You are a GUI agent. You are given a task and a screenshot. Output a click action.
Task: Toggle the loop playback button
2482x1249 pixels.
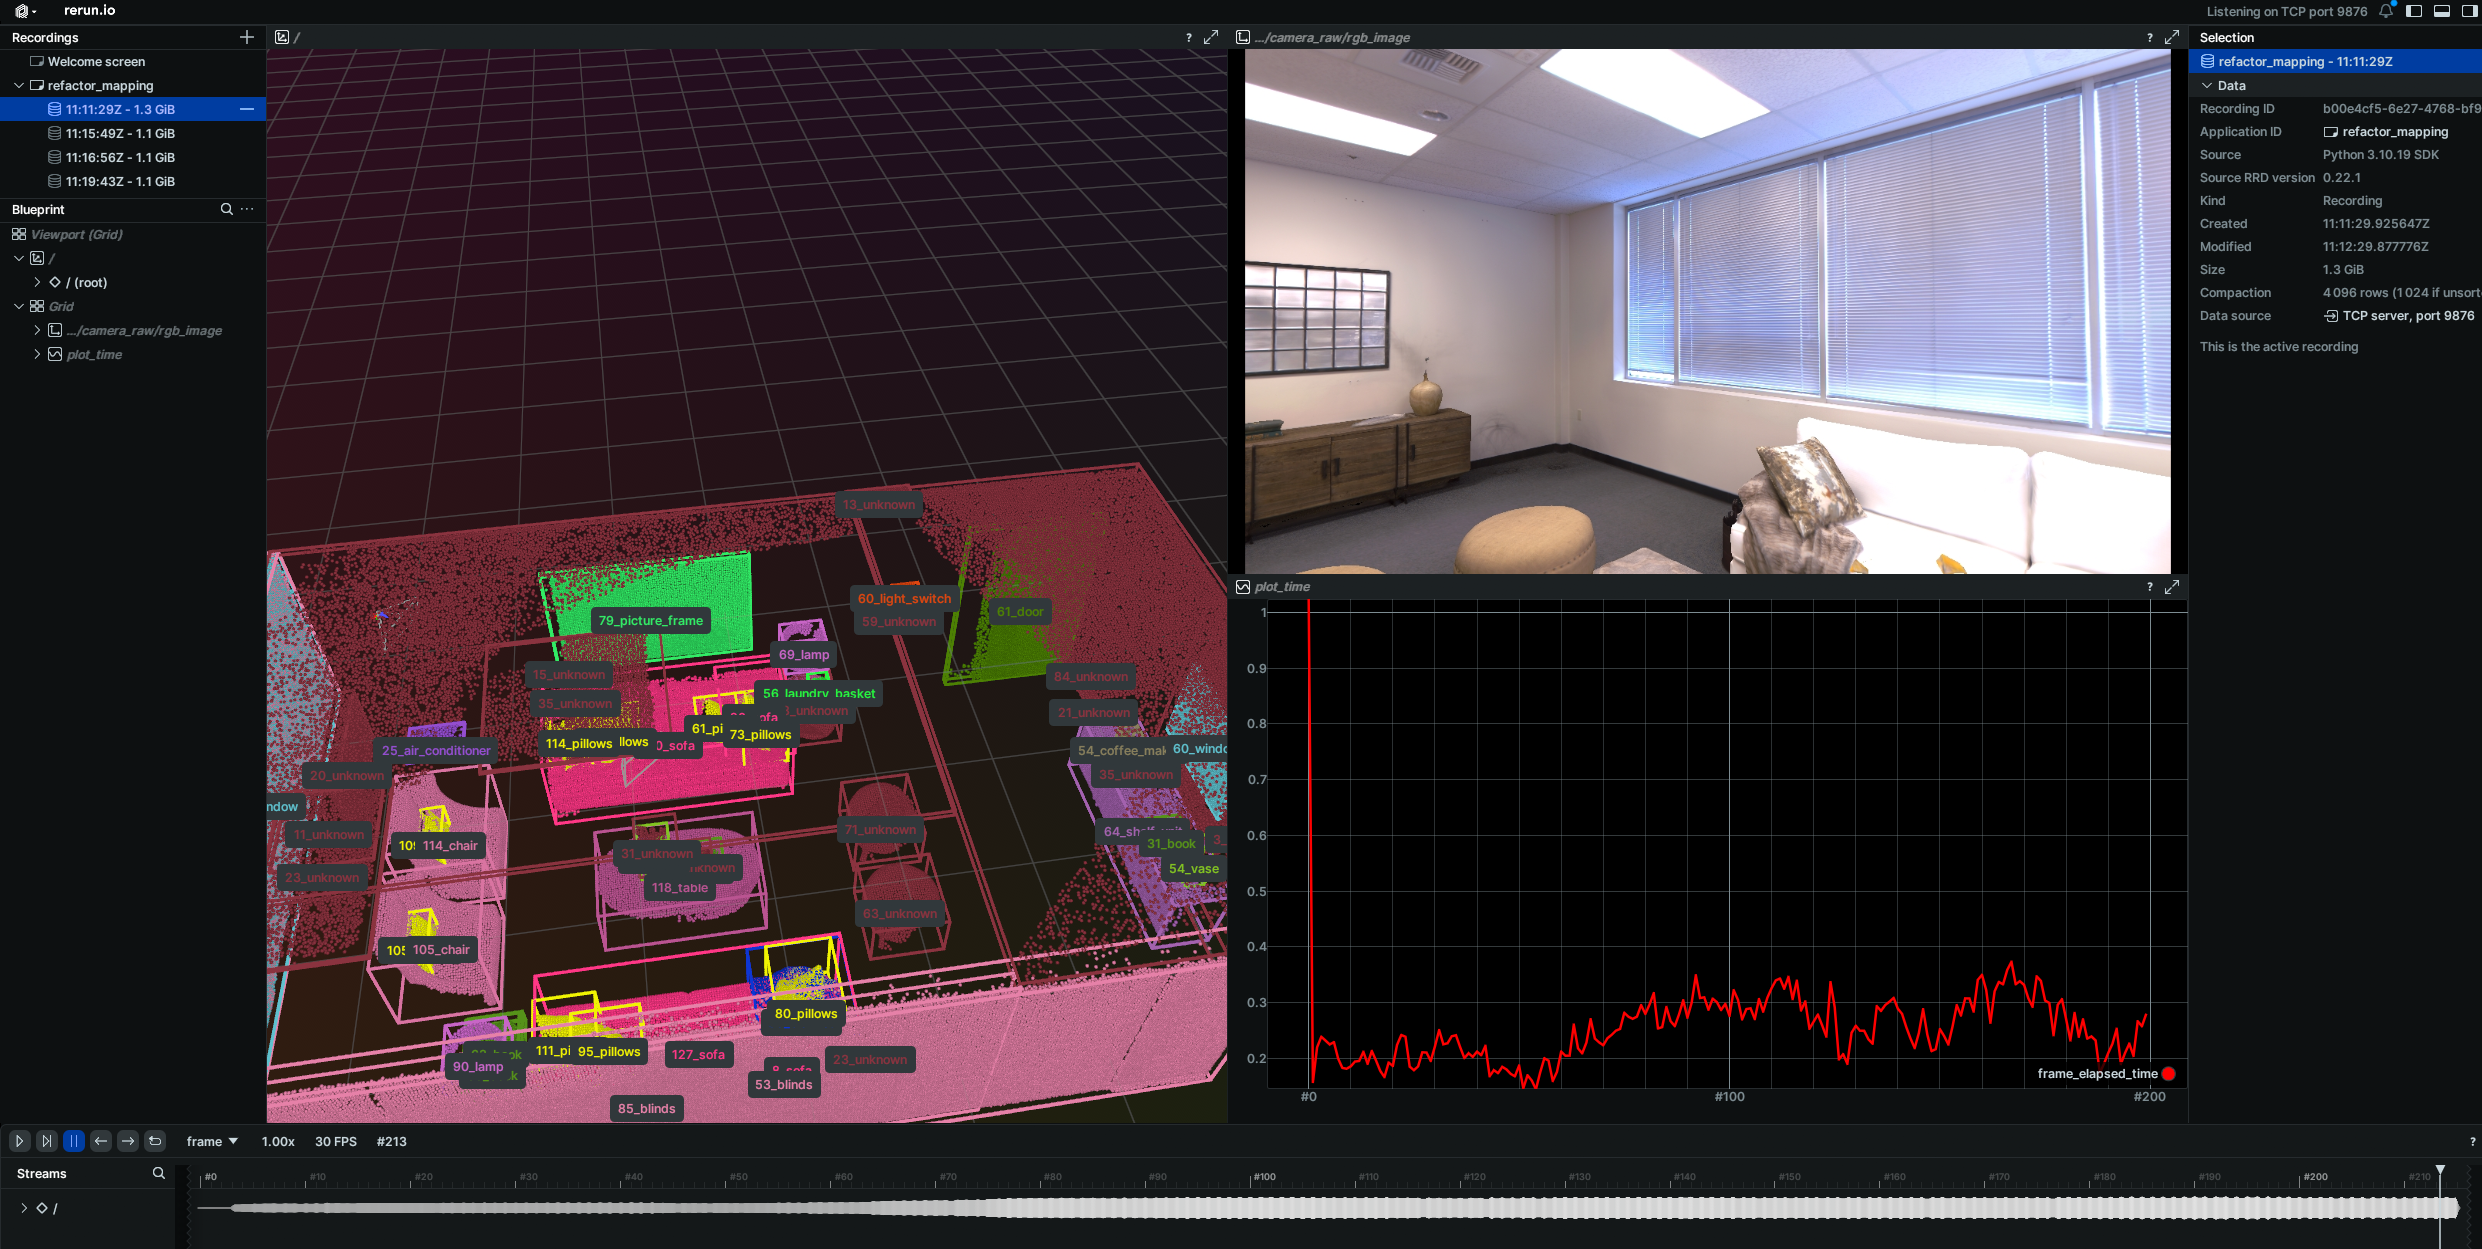point(155,1141)
